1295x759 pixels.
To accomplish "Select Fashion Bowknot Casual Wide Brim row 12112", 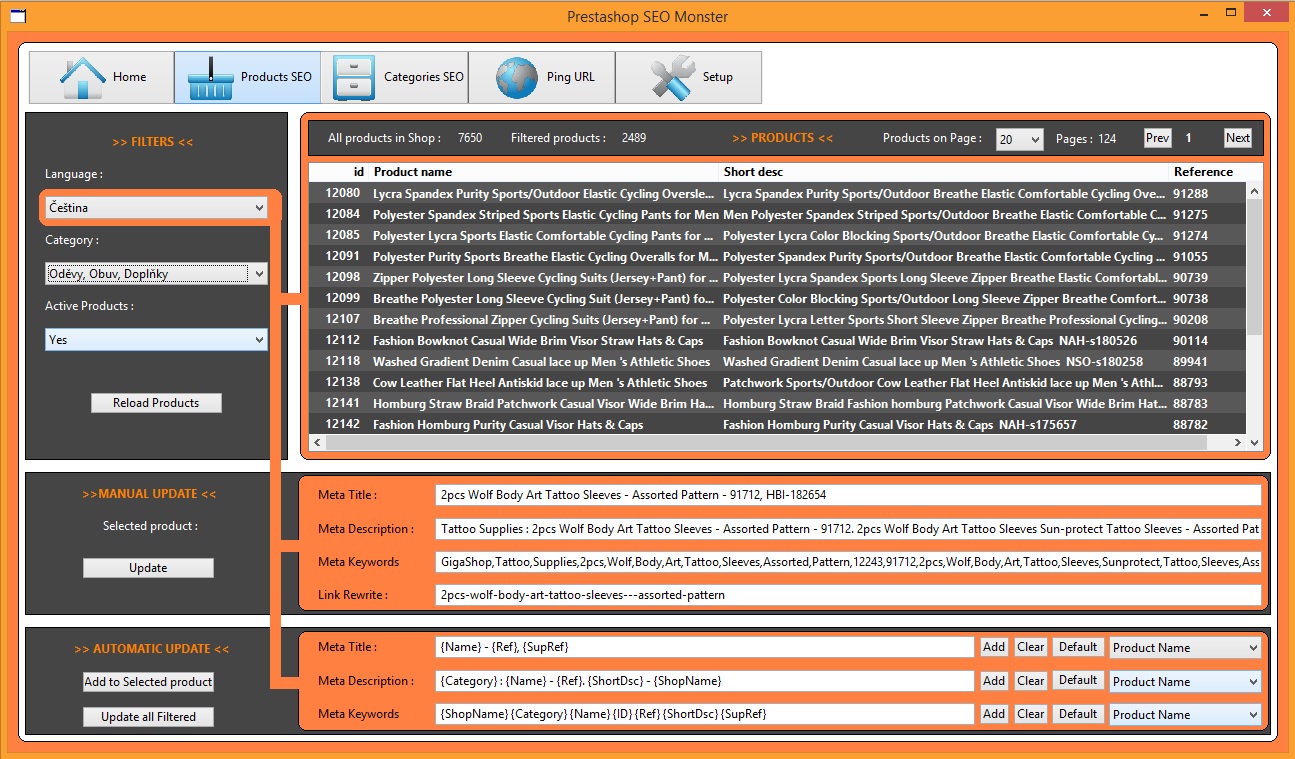I will coord(778,341).
